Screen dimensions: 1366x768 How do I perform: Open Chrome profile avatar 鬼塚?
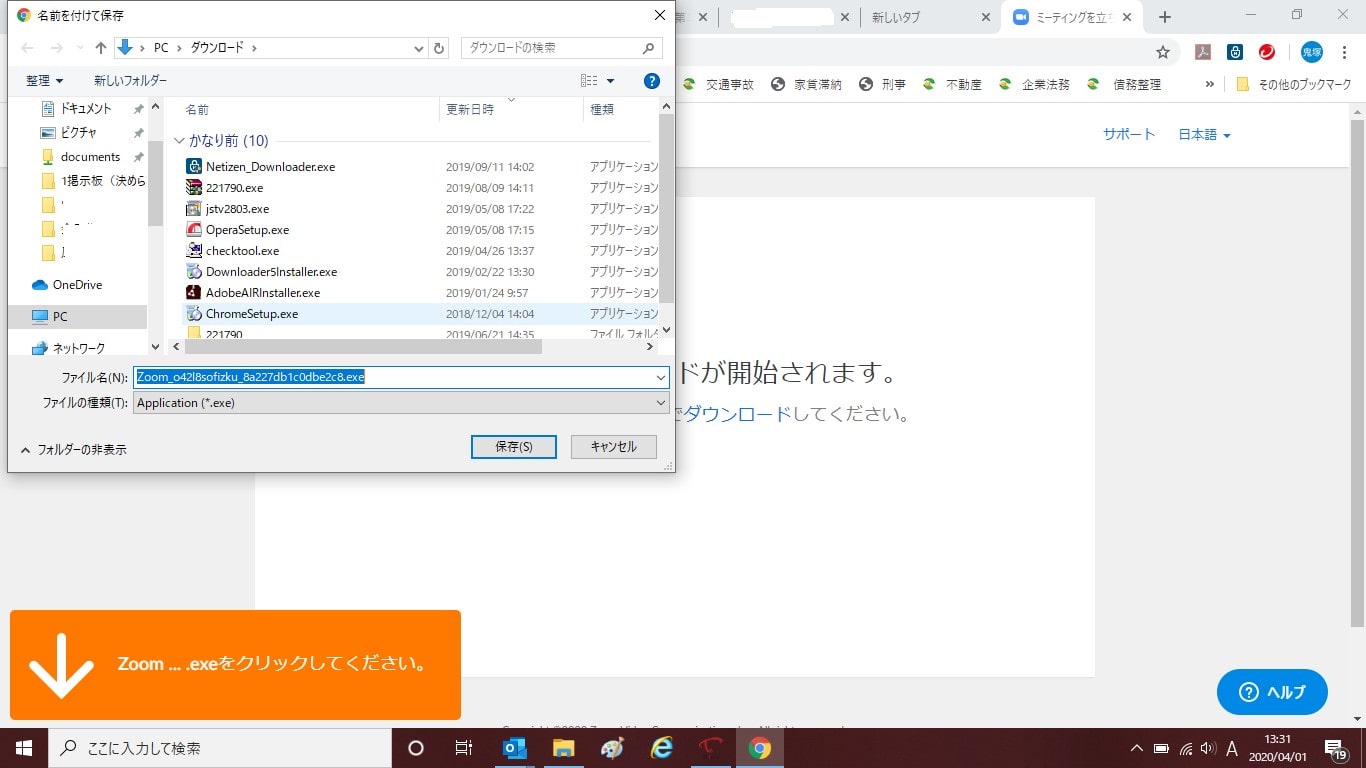point(1311,52)
